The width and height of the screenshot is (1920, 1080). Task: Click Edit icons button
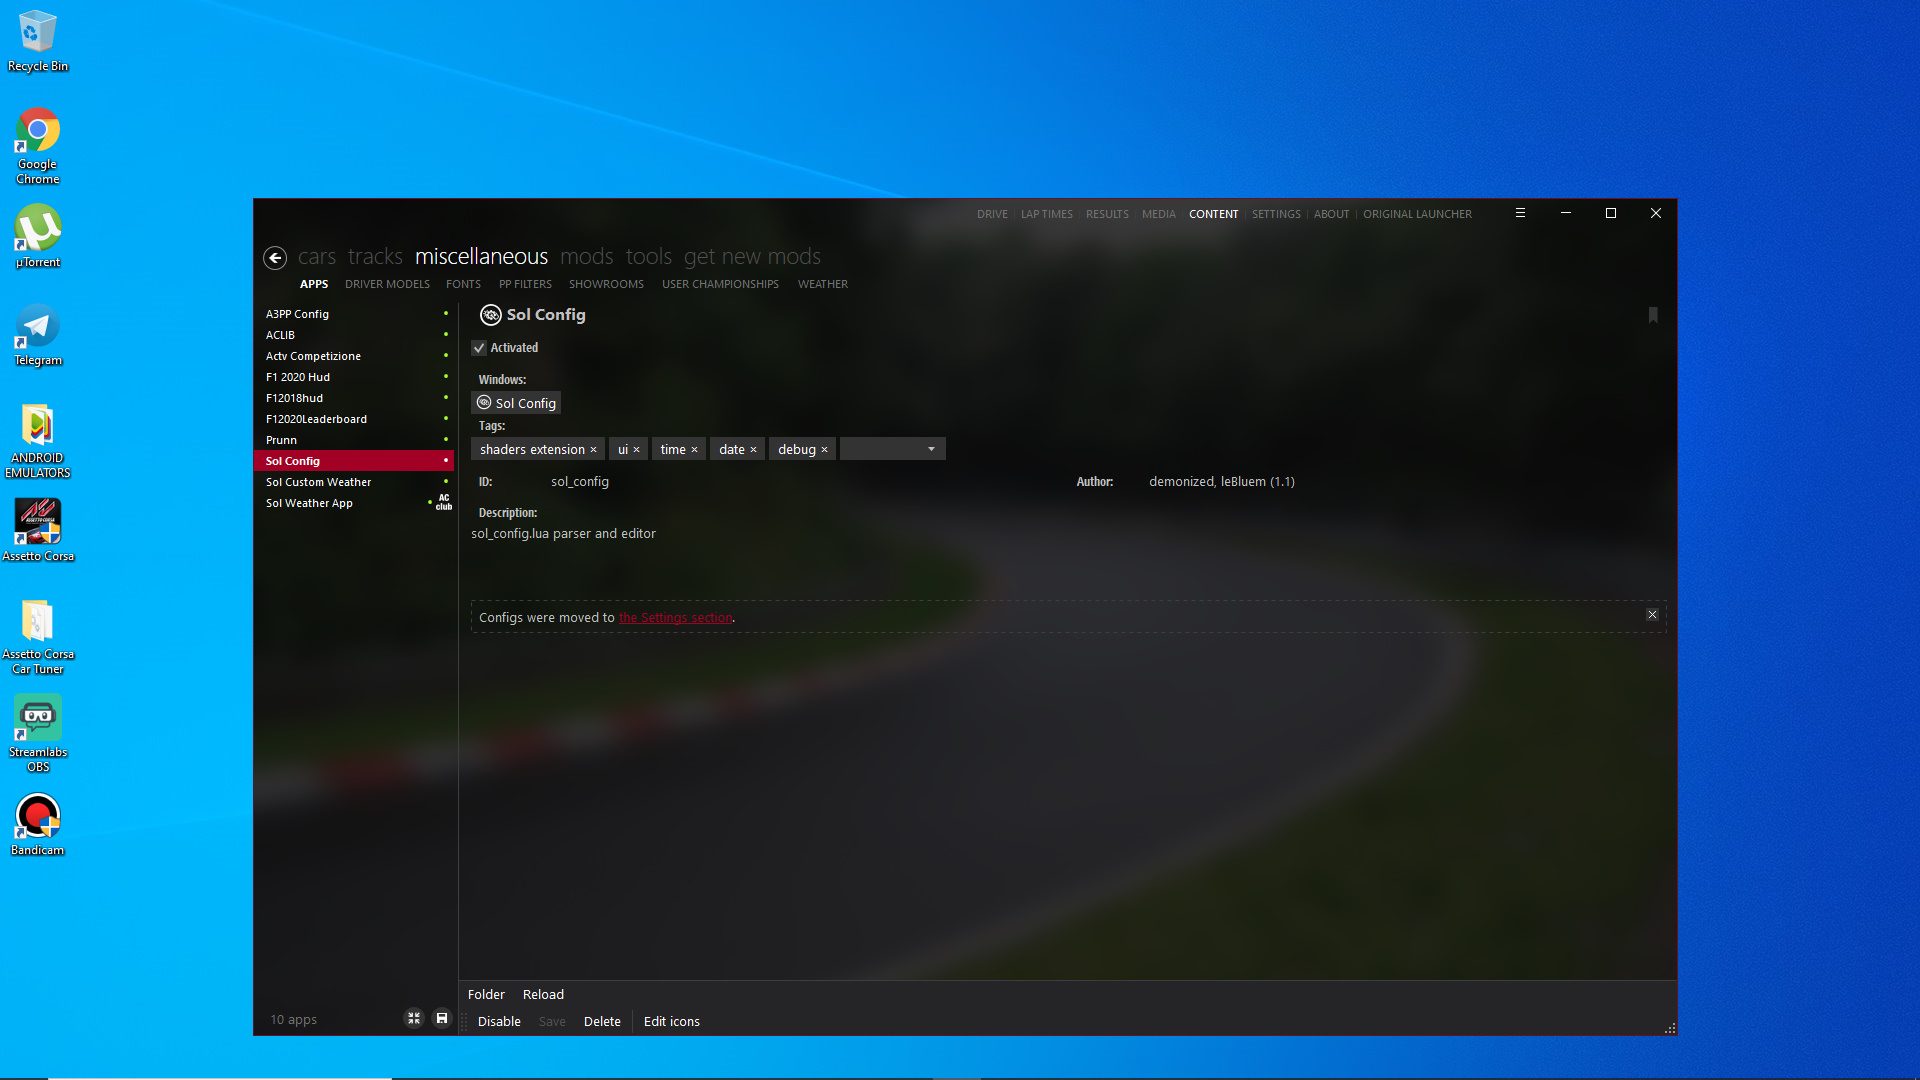(671, 1021)
